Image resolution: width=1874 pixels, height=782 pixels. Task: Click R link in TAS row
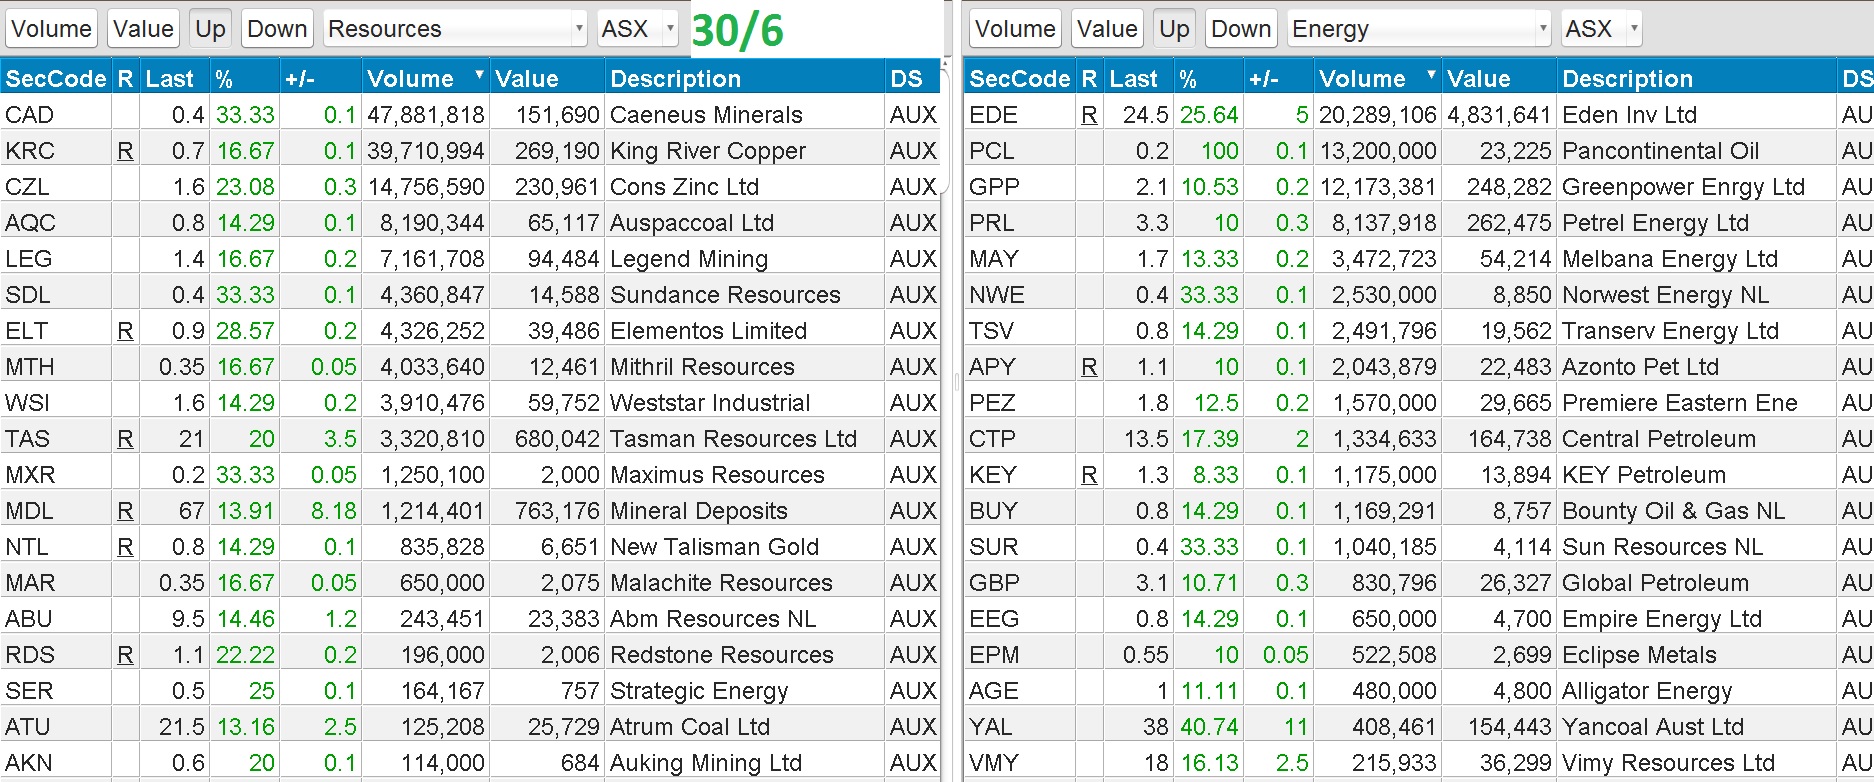[125, 439]
